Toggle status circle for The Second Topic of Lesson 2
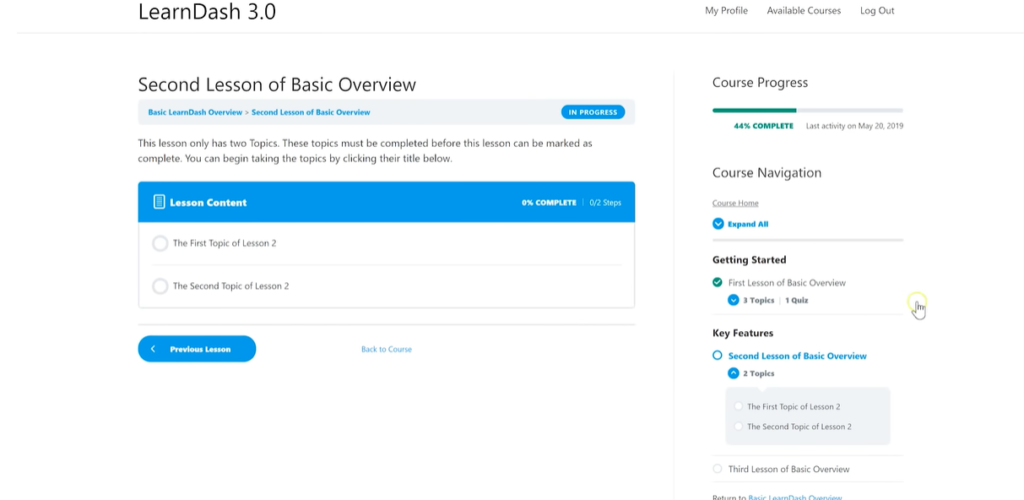This screenshot has height=500, width=1024. point(160,286)
